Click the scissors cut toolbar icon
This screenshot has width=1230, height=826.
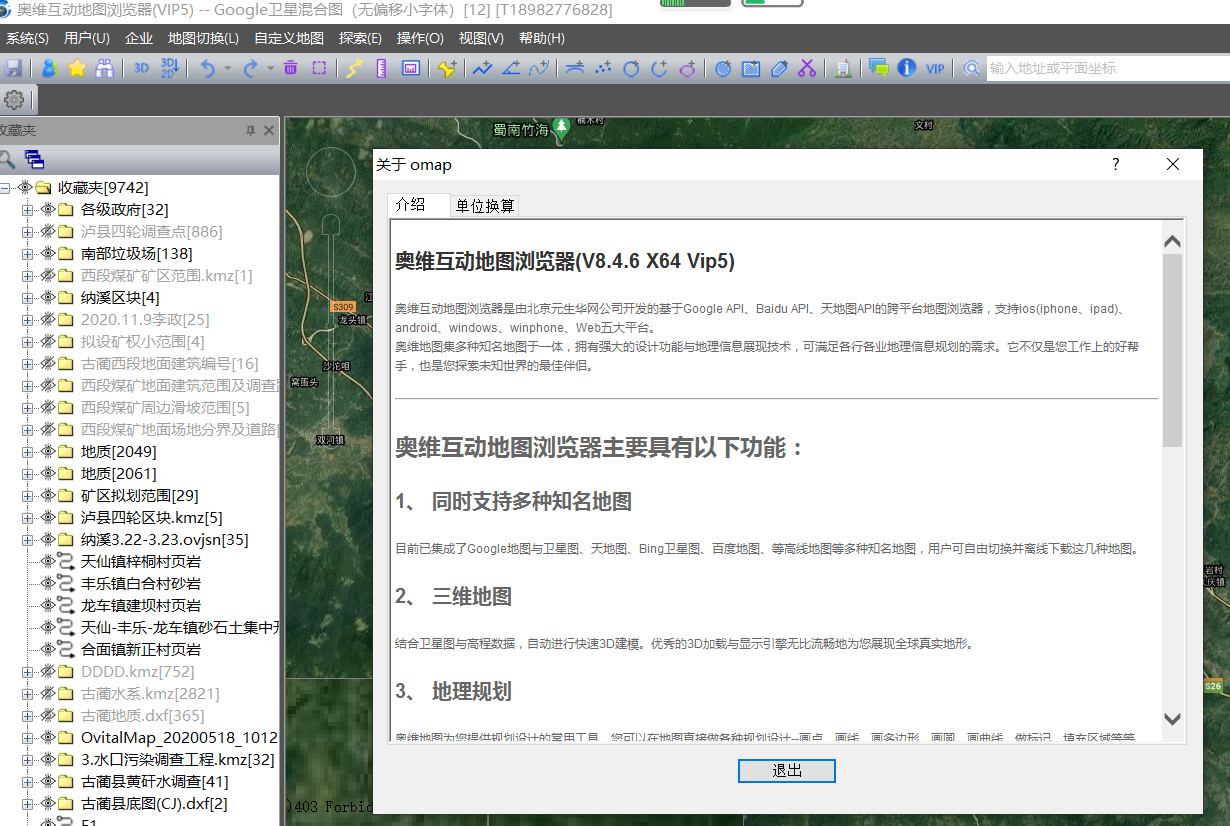807,68
